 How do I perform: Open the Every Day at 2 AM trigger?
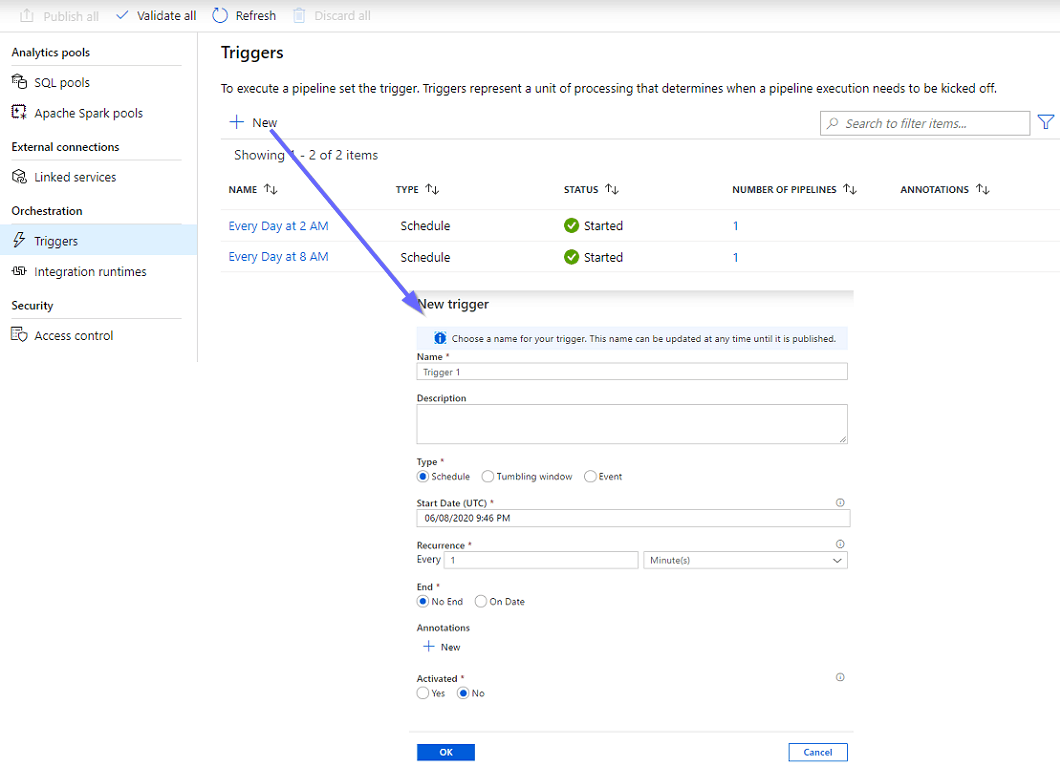pos(278,225)
